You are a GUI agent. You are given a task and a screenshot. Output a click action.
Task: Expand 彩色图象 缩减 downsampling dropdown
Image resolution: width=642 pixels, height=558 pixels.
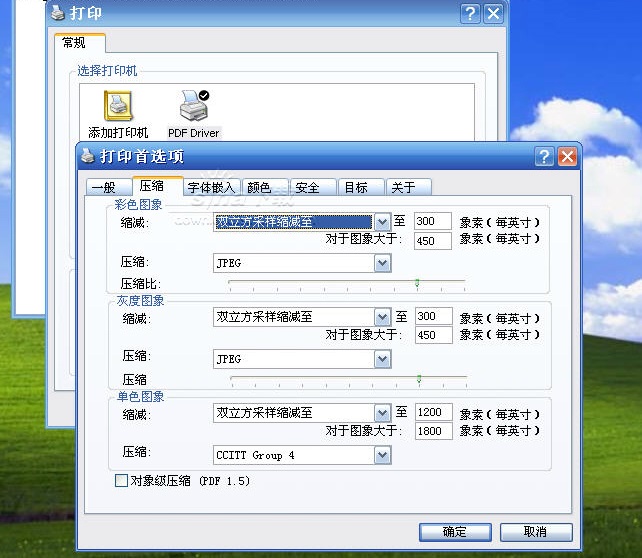[x=382, y=222]
